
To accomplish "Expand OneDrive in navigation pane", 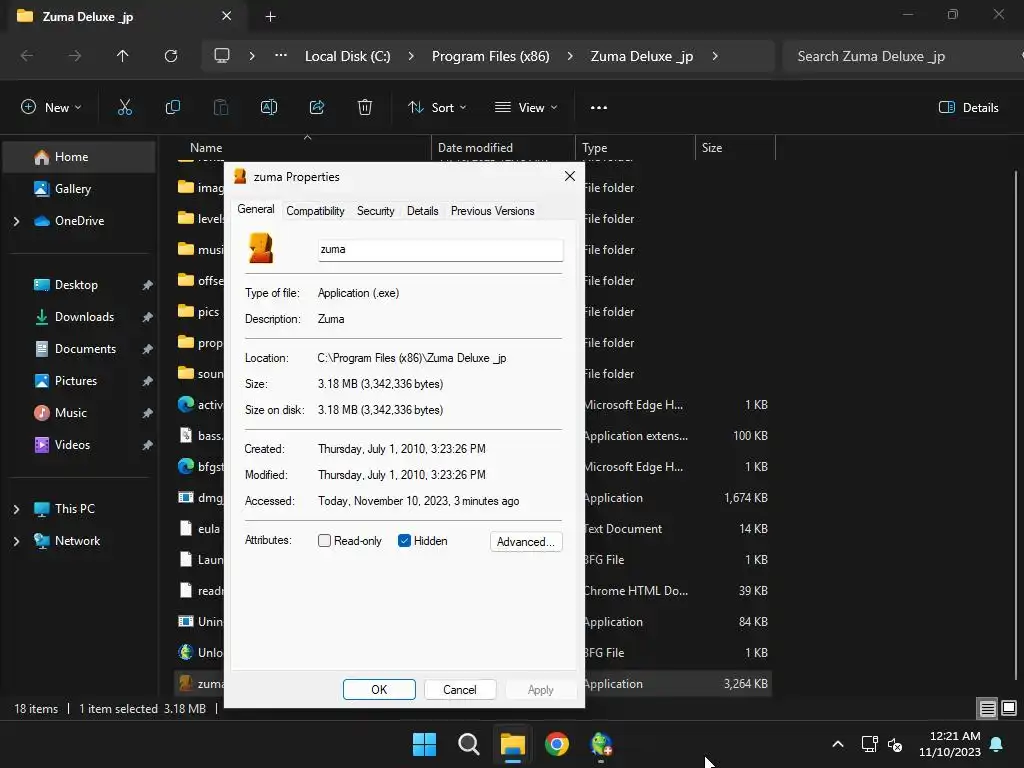I will 16,221.
